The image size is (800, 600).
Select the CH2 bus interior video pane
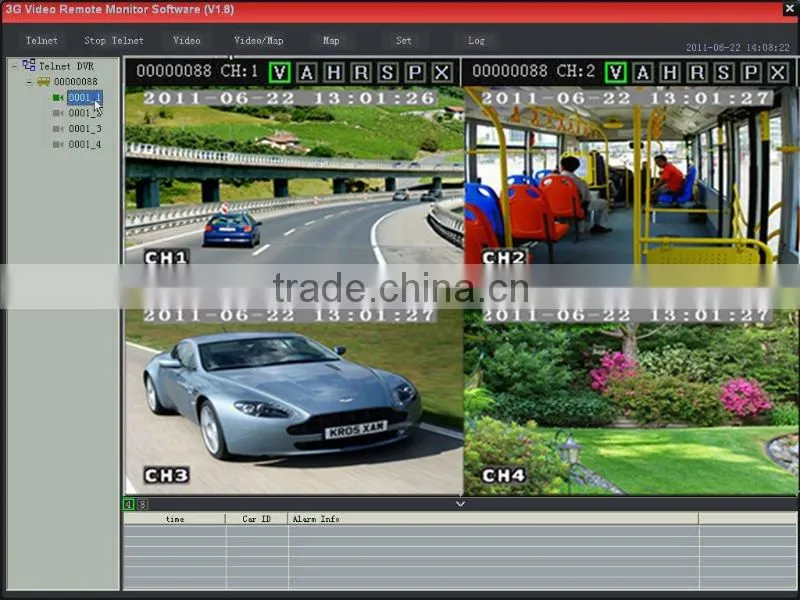630,175
